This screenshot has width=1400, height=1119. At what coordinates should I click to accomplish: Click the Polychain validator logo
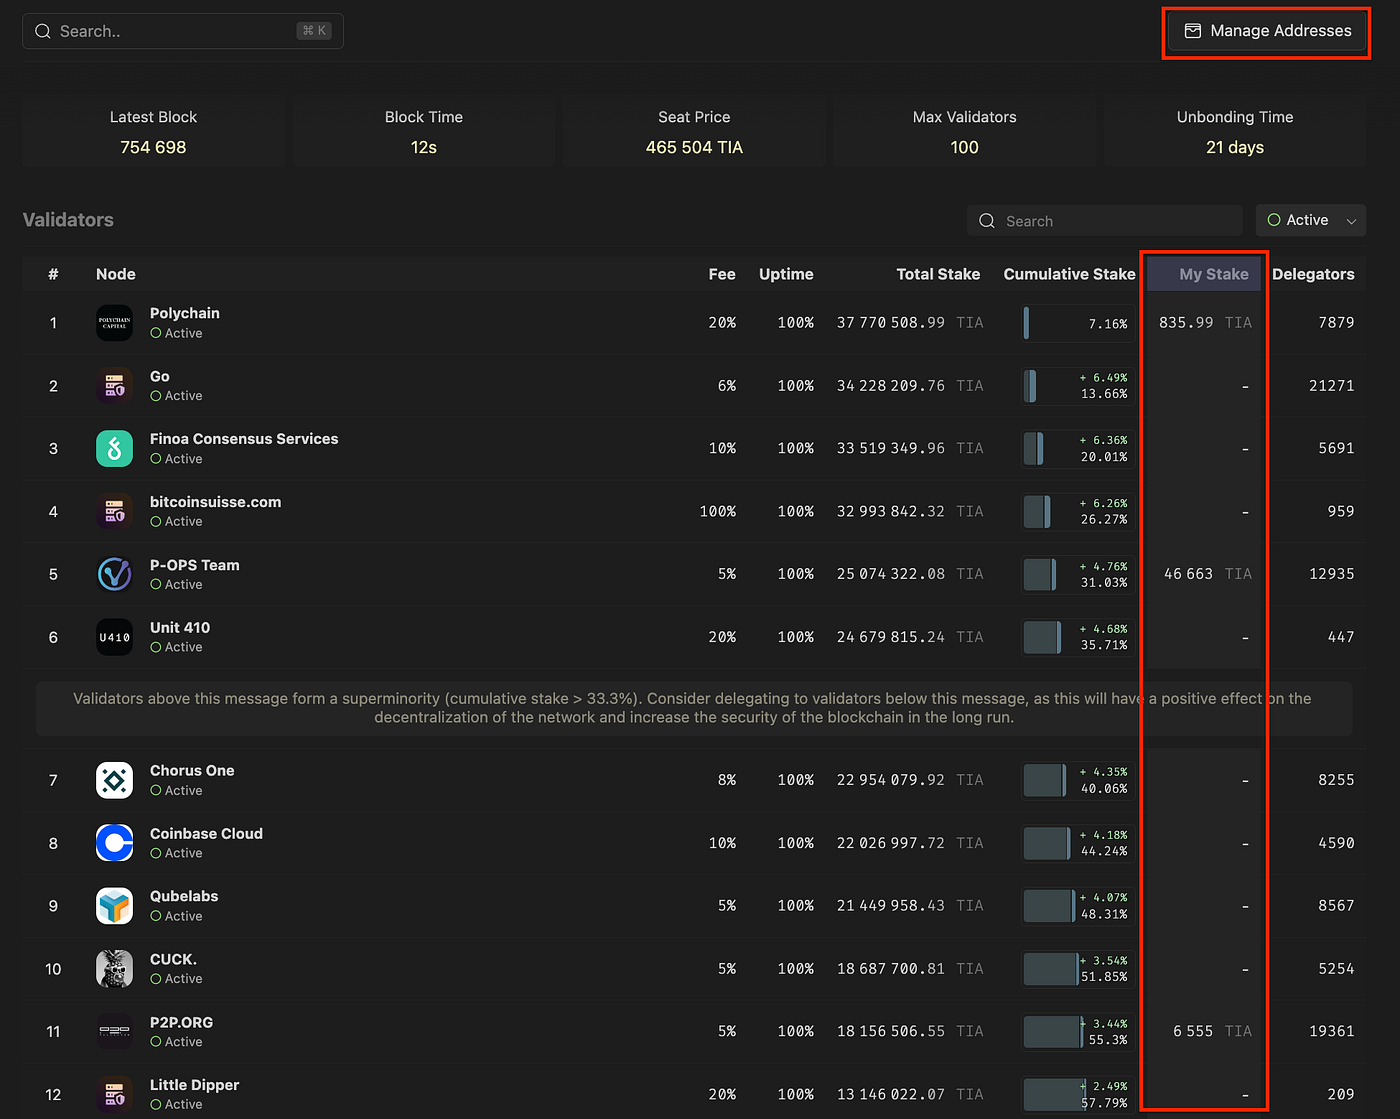[x=114, y=323]
